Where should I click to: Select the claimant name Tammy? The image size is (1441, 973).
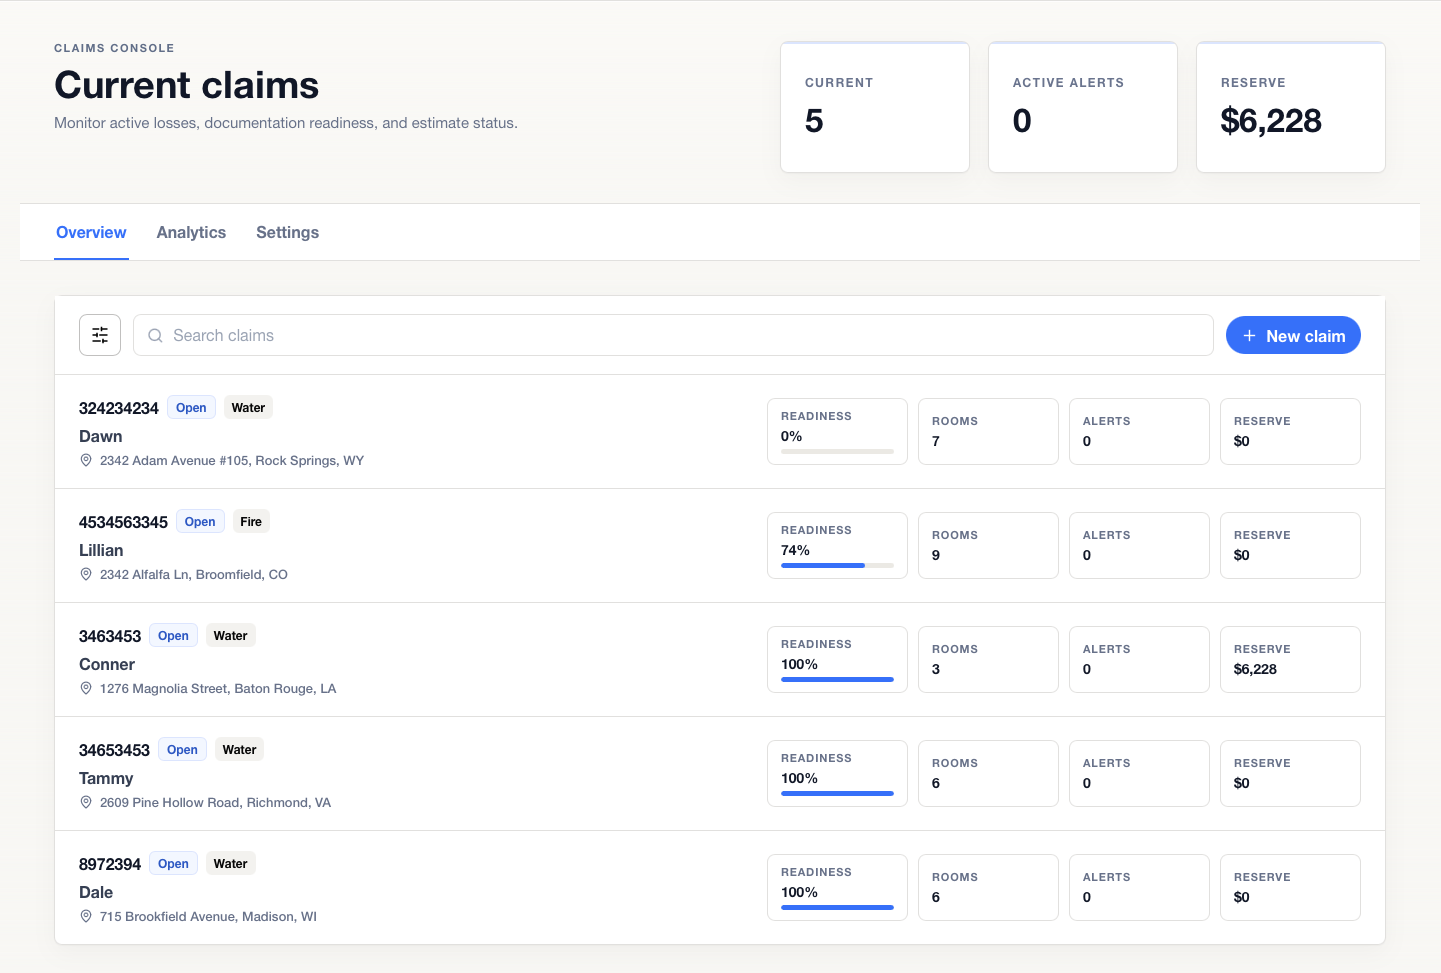(106, 779)
